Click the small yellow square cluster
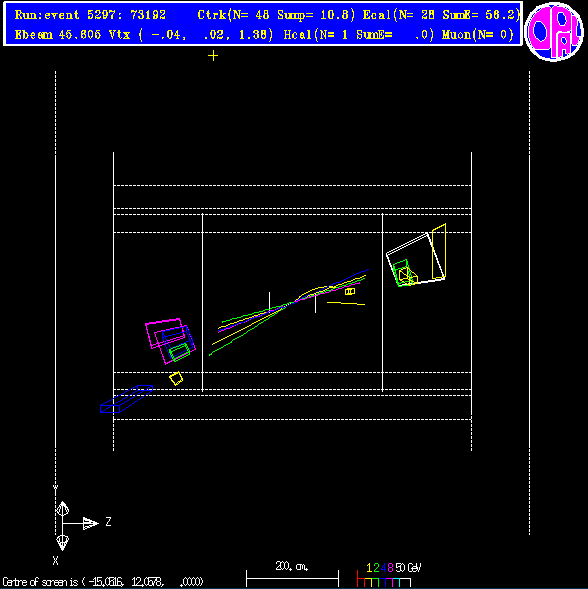The height and width of the screenshot is (589, 588). coord(176,378)
